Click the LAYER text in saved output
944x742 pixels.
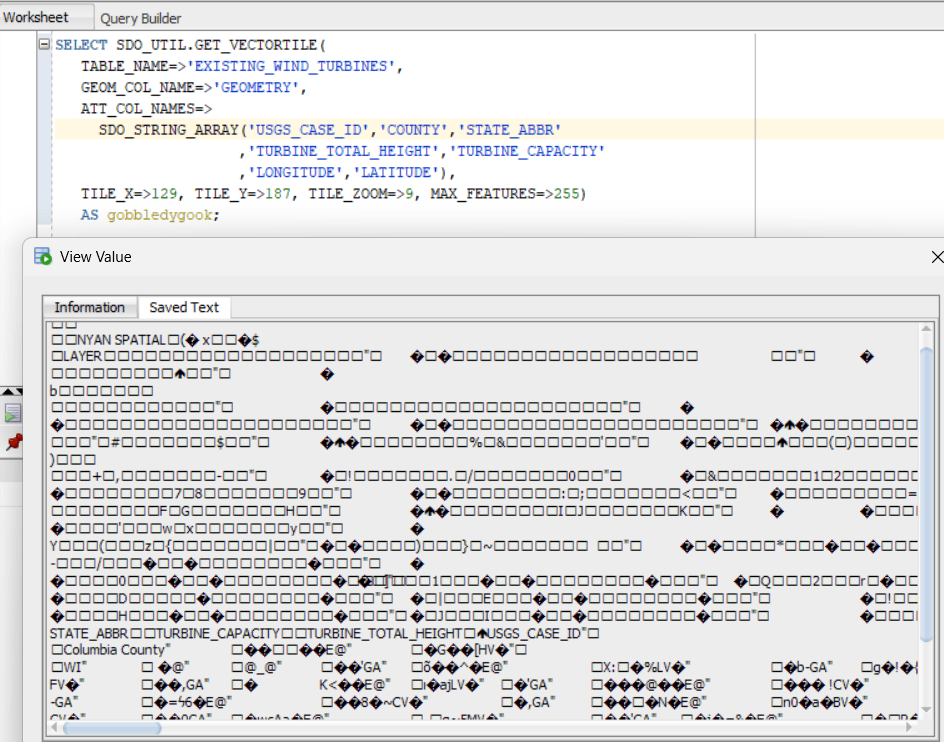[82, 357]
